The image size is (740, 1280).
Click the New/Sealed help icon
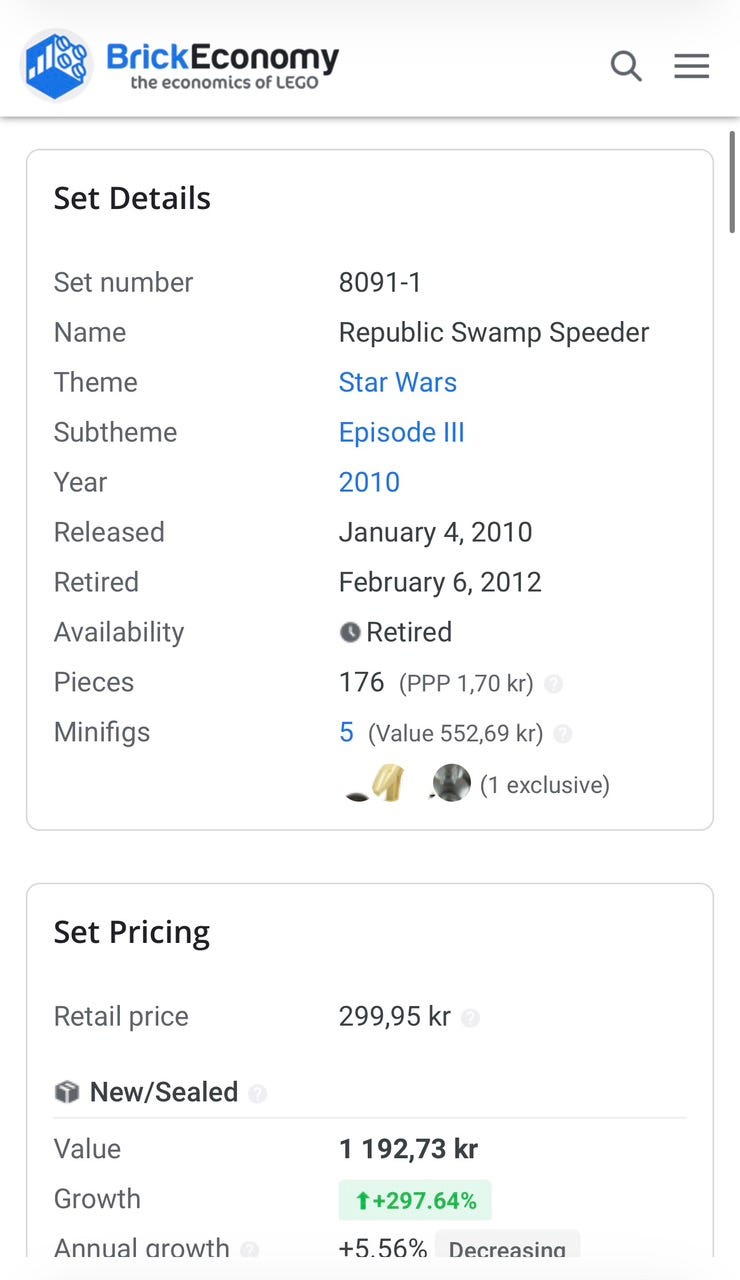pyautogui.click(x=257, y=1093)
